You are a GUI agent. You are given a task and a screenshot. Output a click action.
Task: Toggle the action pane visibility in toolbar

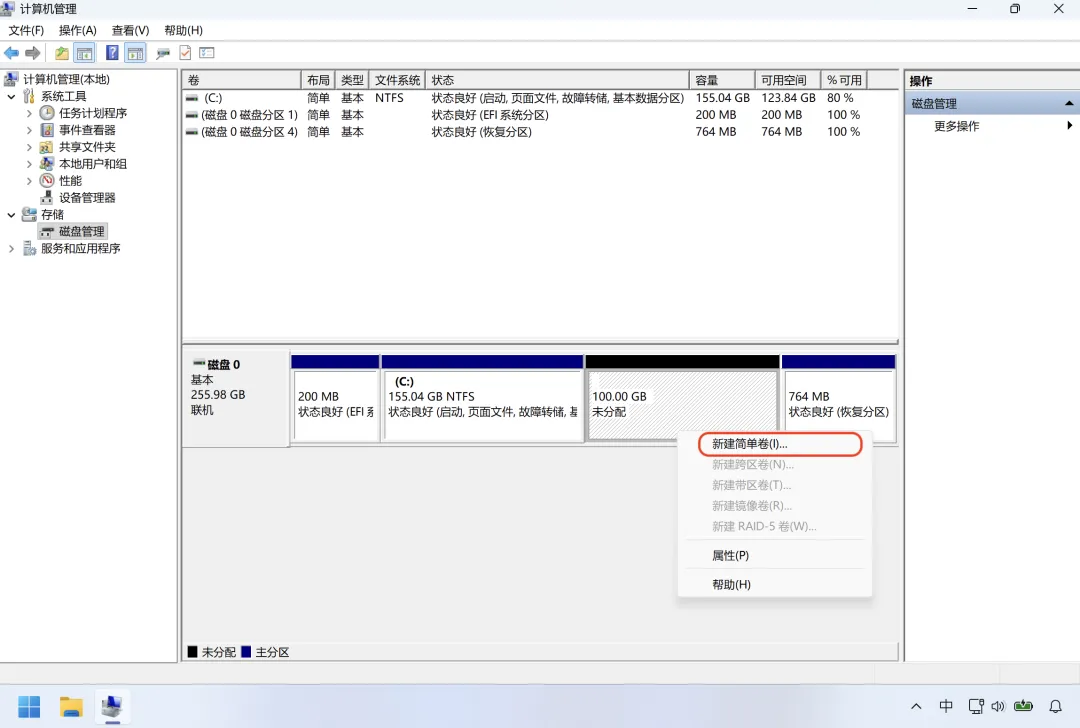tap(134, 52)
